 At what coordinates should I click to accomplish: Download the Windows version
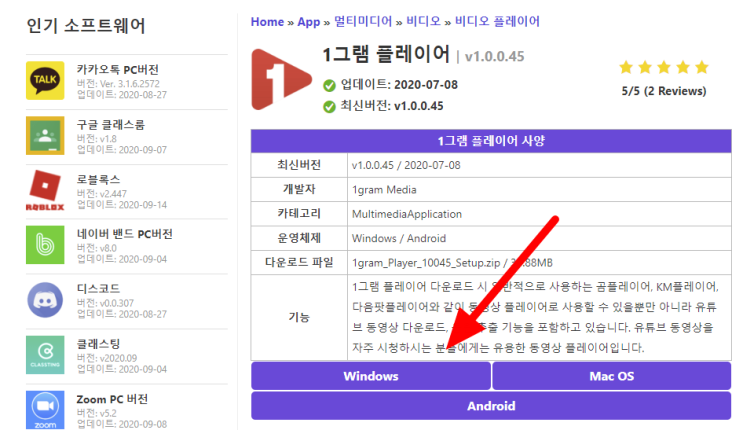click(x=371, y=376)
